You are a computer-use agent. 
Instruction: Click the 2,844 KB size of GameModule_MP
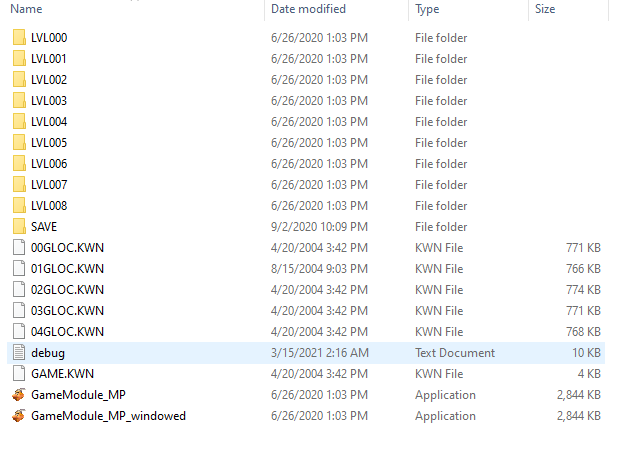point(579,395)
